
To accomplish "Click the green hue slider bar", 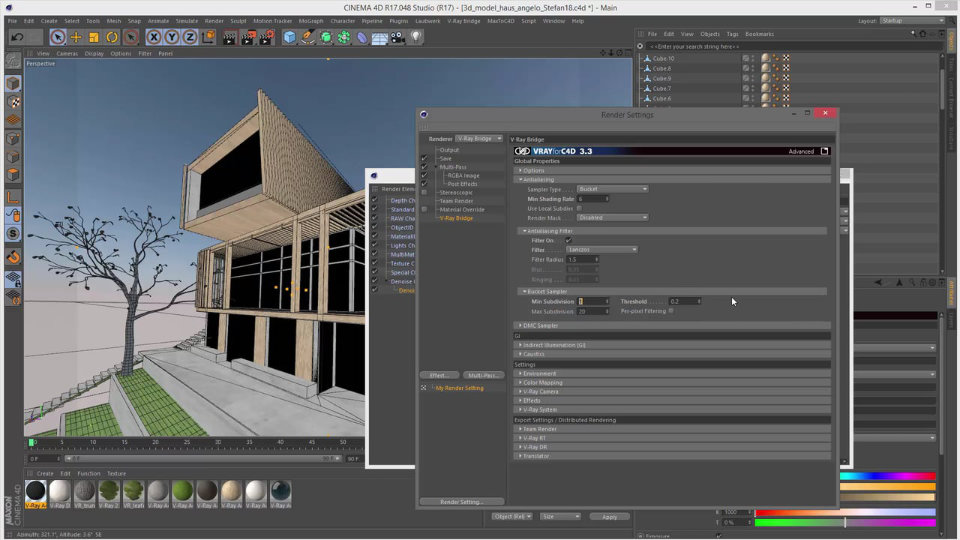I will 845,522.
